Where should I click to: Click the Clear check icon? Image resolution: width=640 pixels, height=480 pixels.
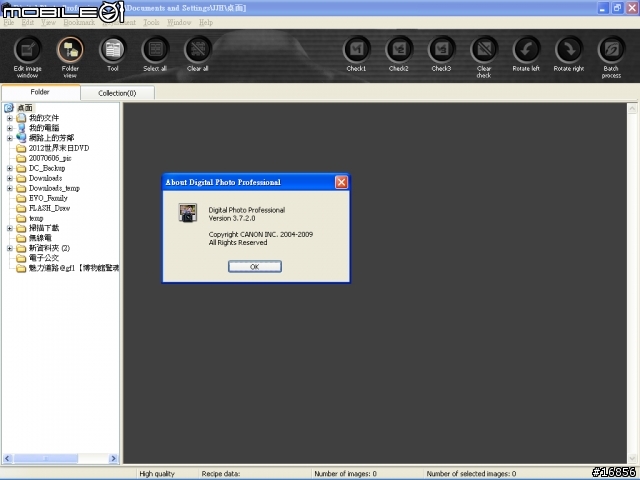[x=484, y=50]
